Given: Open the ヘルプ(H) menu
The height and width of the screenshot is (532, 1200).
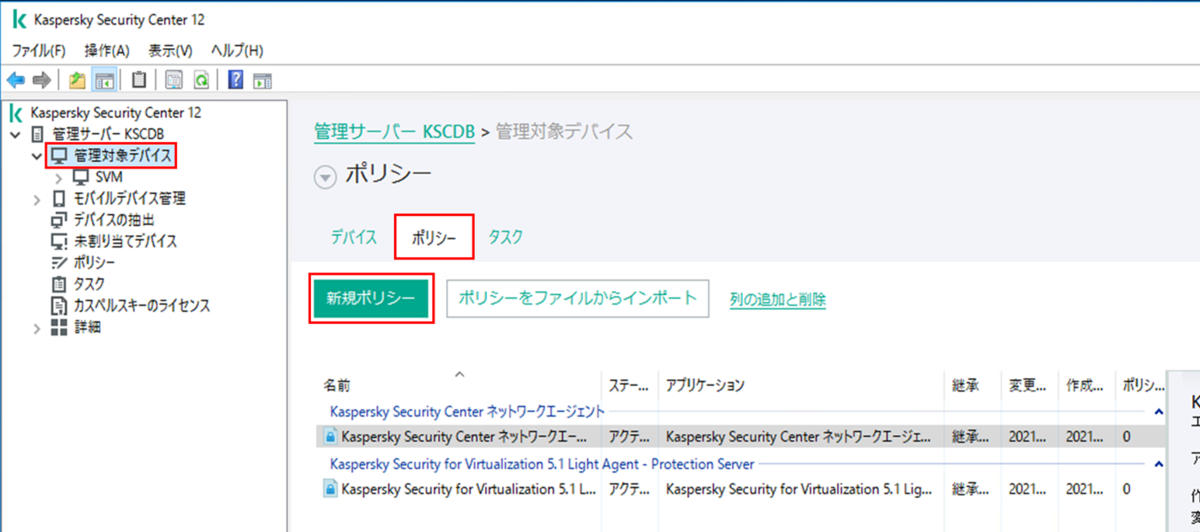Looking at the screenshot, I should click(x=237, y=50).
